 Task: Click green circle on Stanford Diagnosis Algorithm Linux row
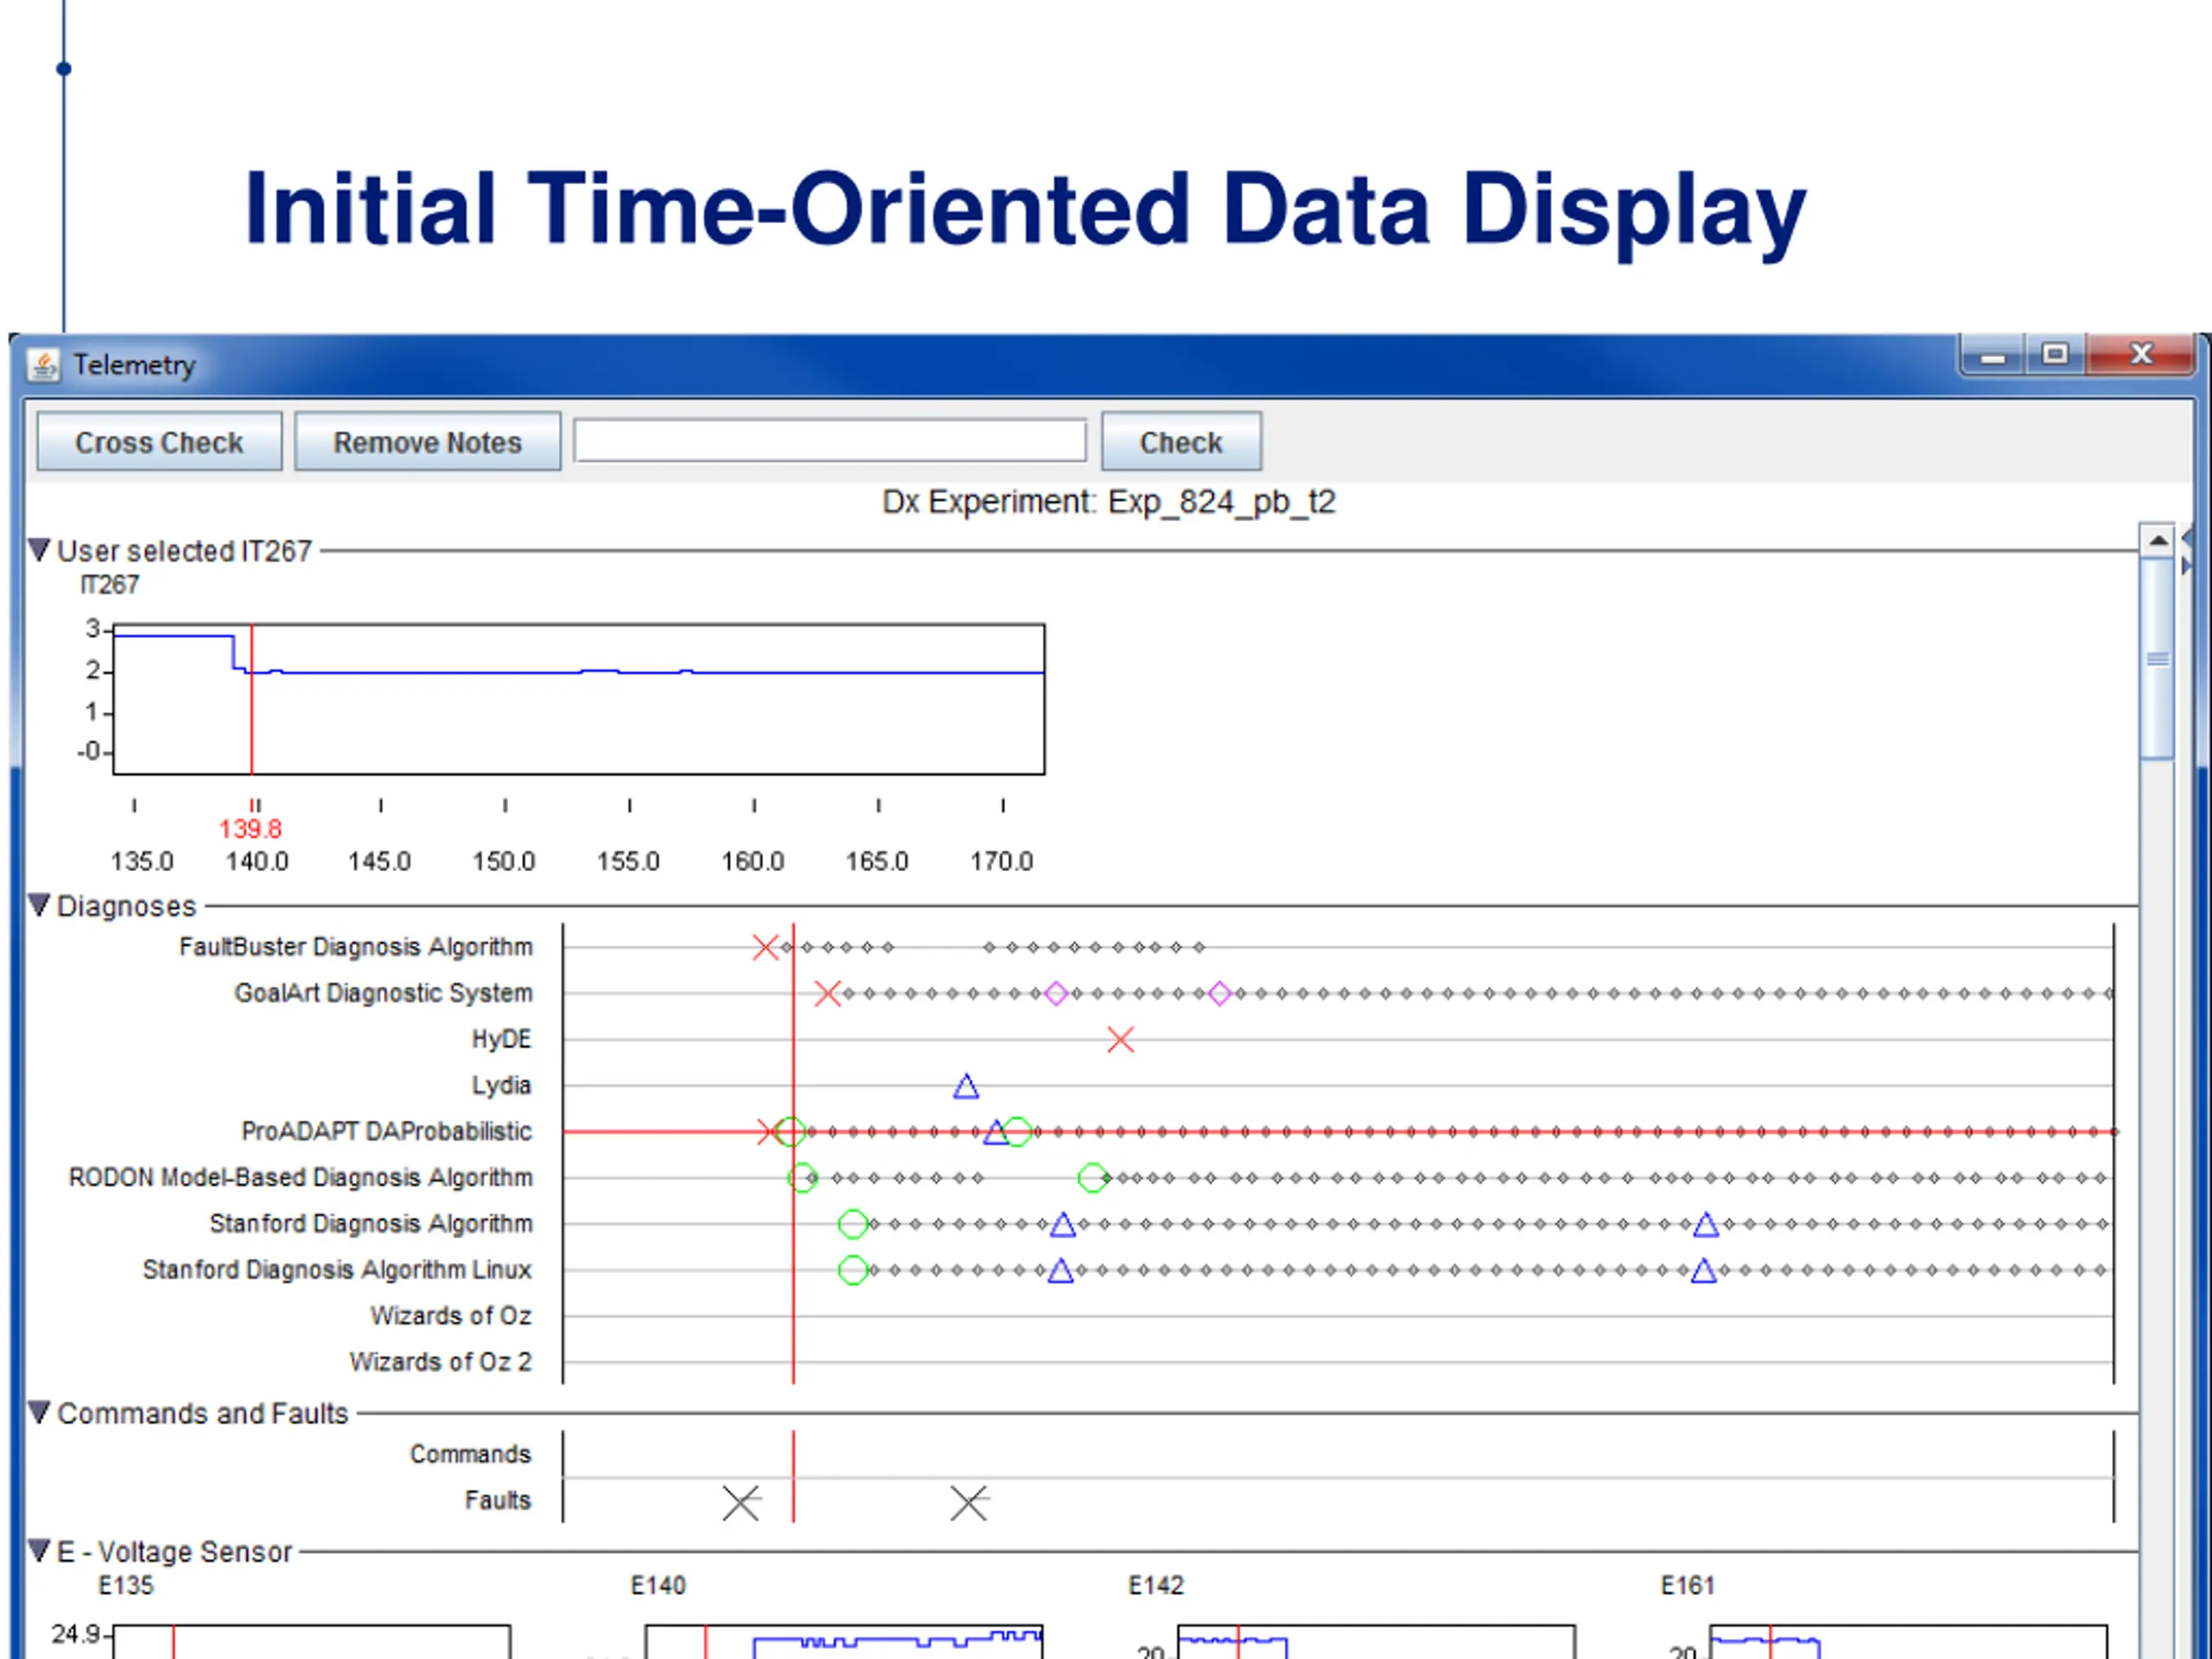tap(853, 1270)
